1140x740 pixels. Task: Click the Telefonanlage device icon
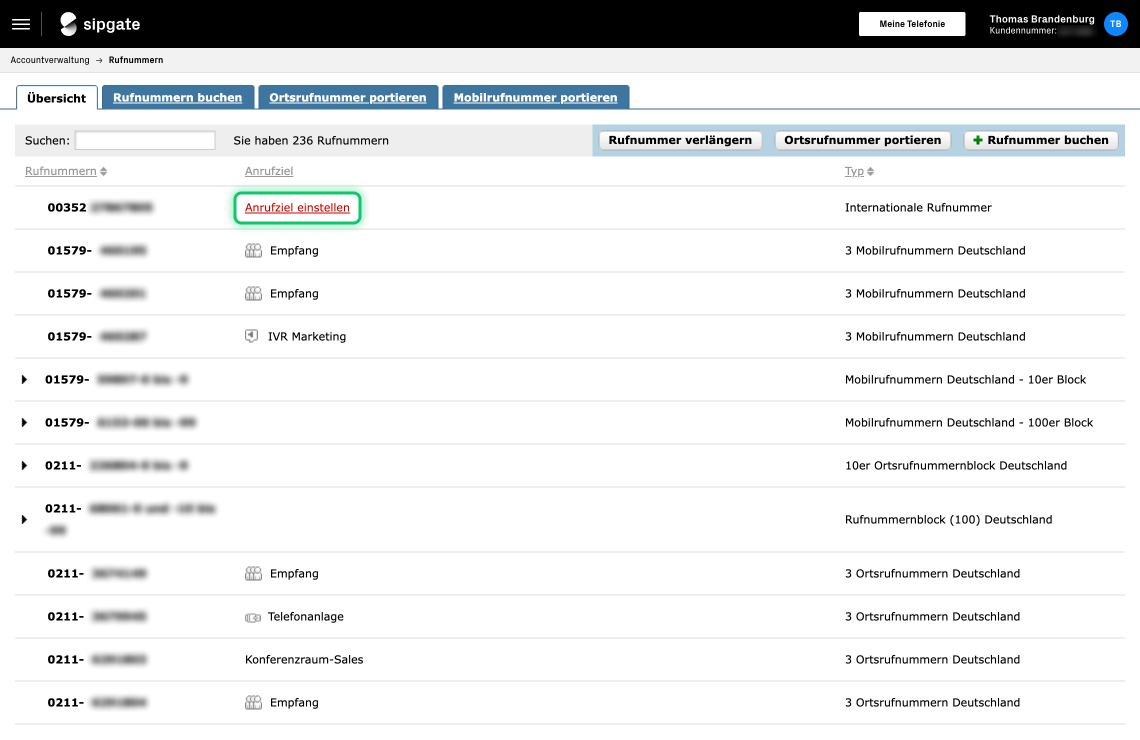(252, 617)
